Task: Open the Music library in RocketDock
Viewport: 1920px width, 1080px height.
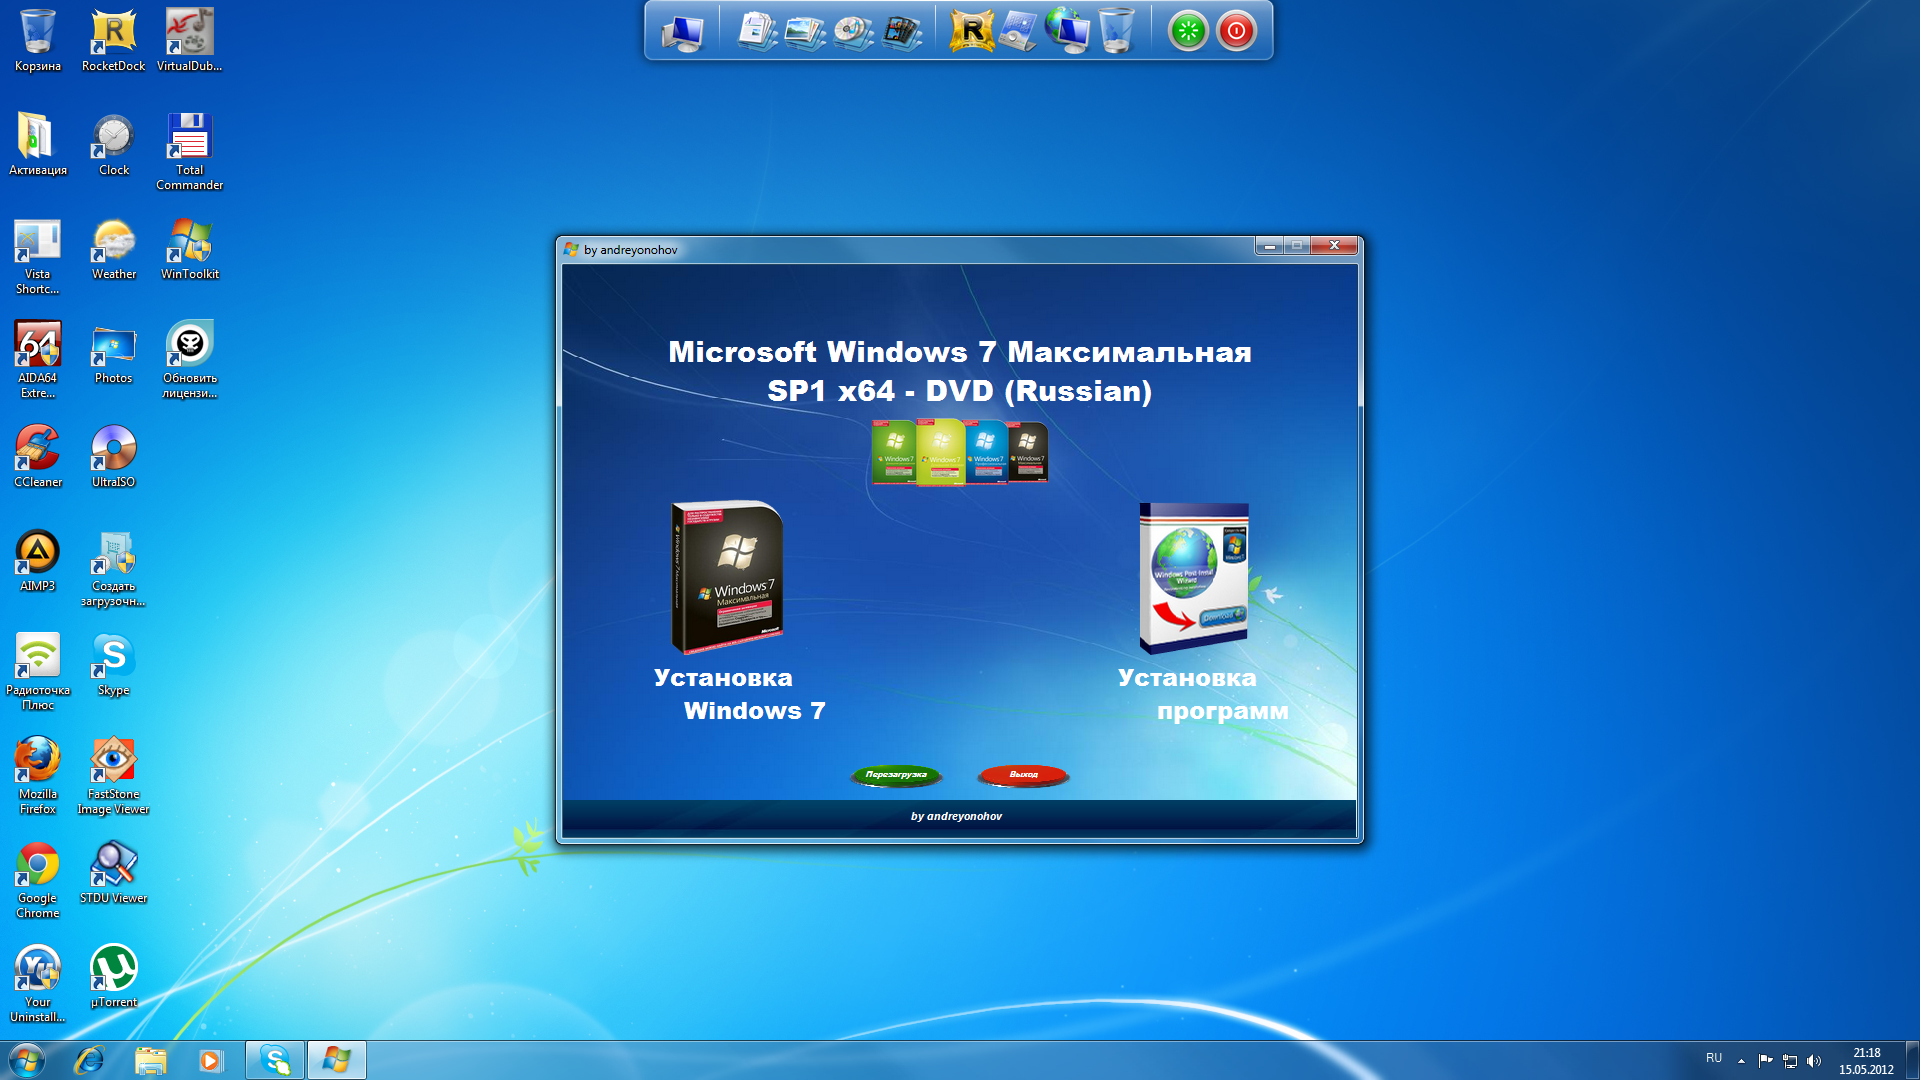Action: (x=853, y=31)
